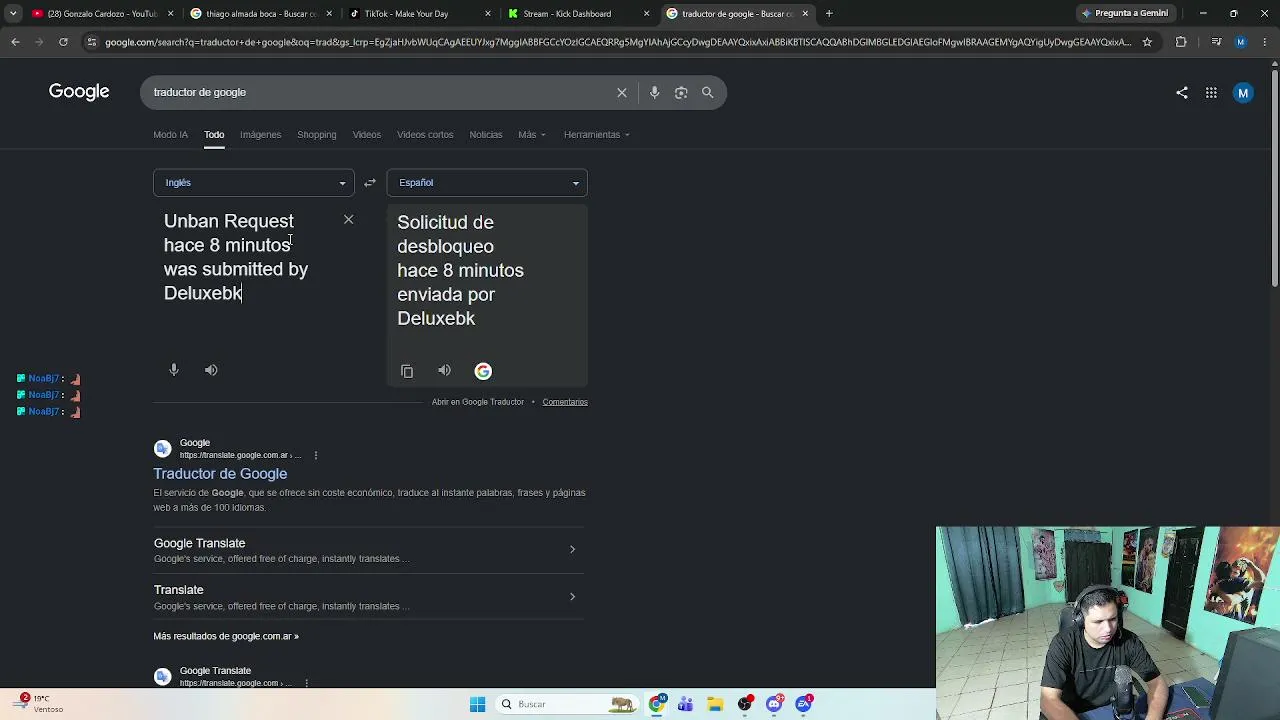
Task: Select the Videos results tab
Action: (367, 135)
